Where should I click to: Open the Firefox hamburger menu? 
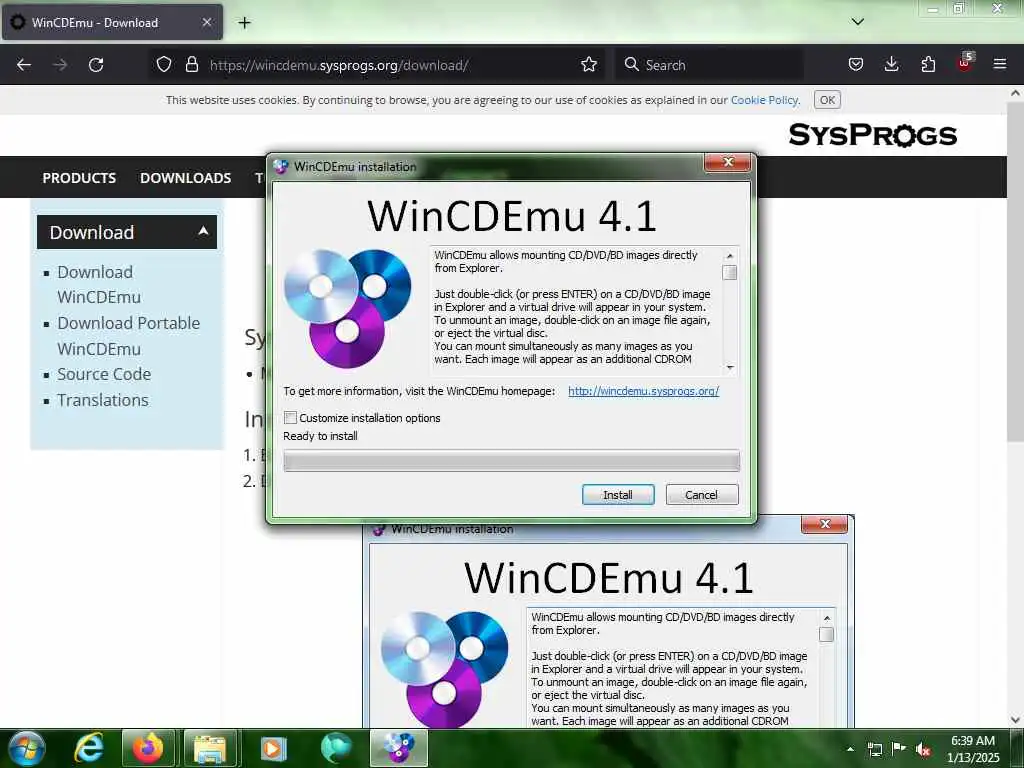pyautogui.click(x=1000, y=65)
